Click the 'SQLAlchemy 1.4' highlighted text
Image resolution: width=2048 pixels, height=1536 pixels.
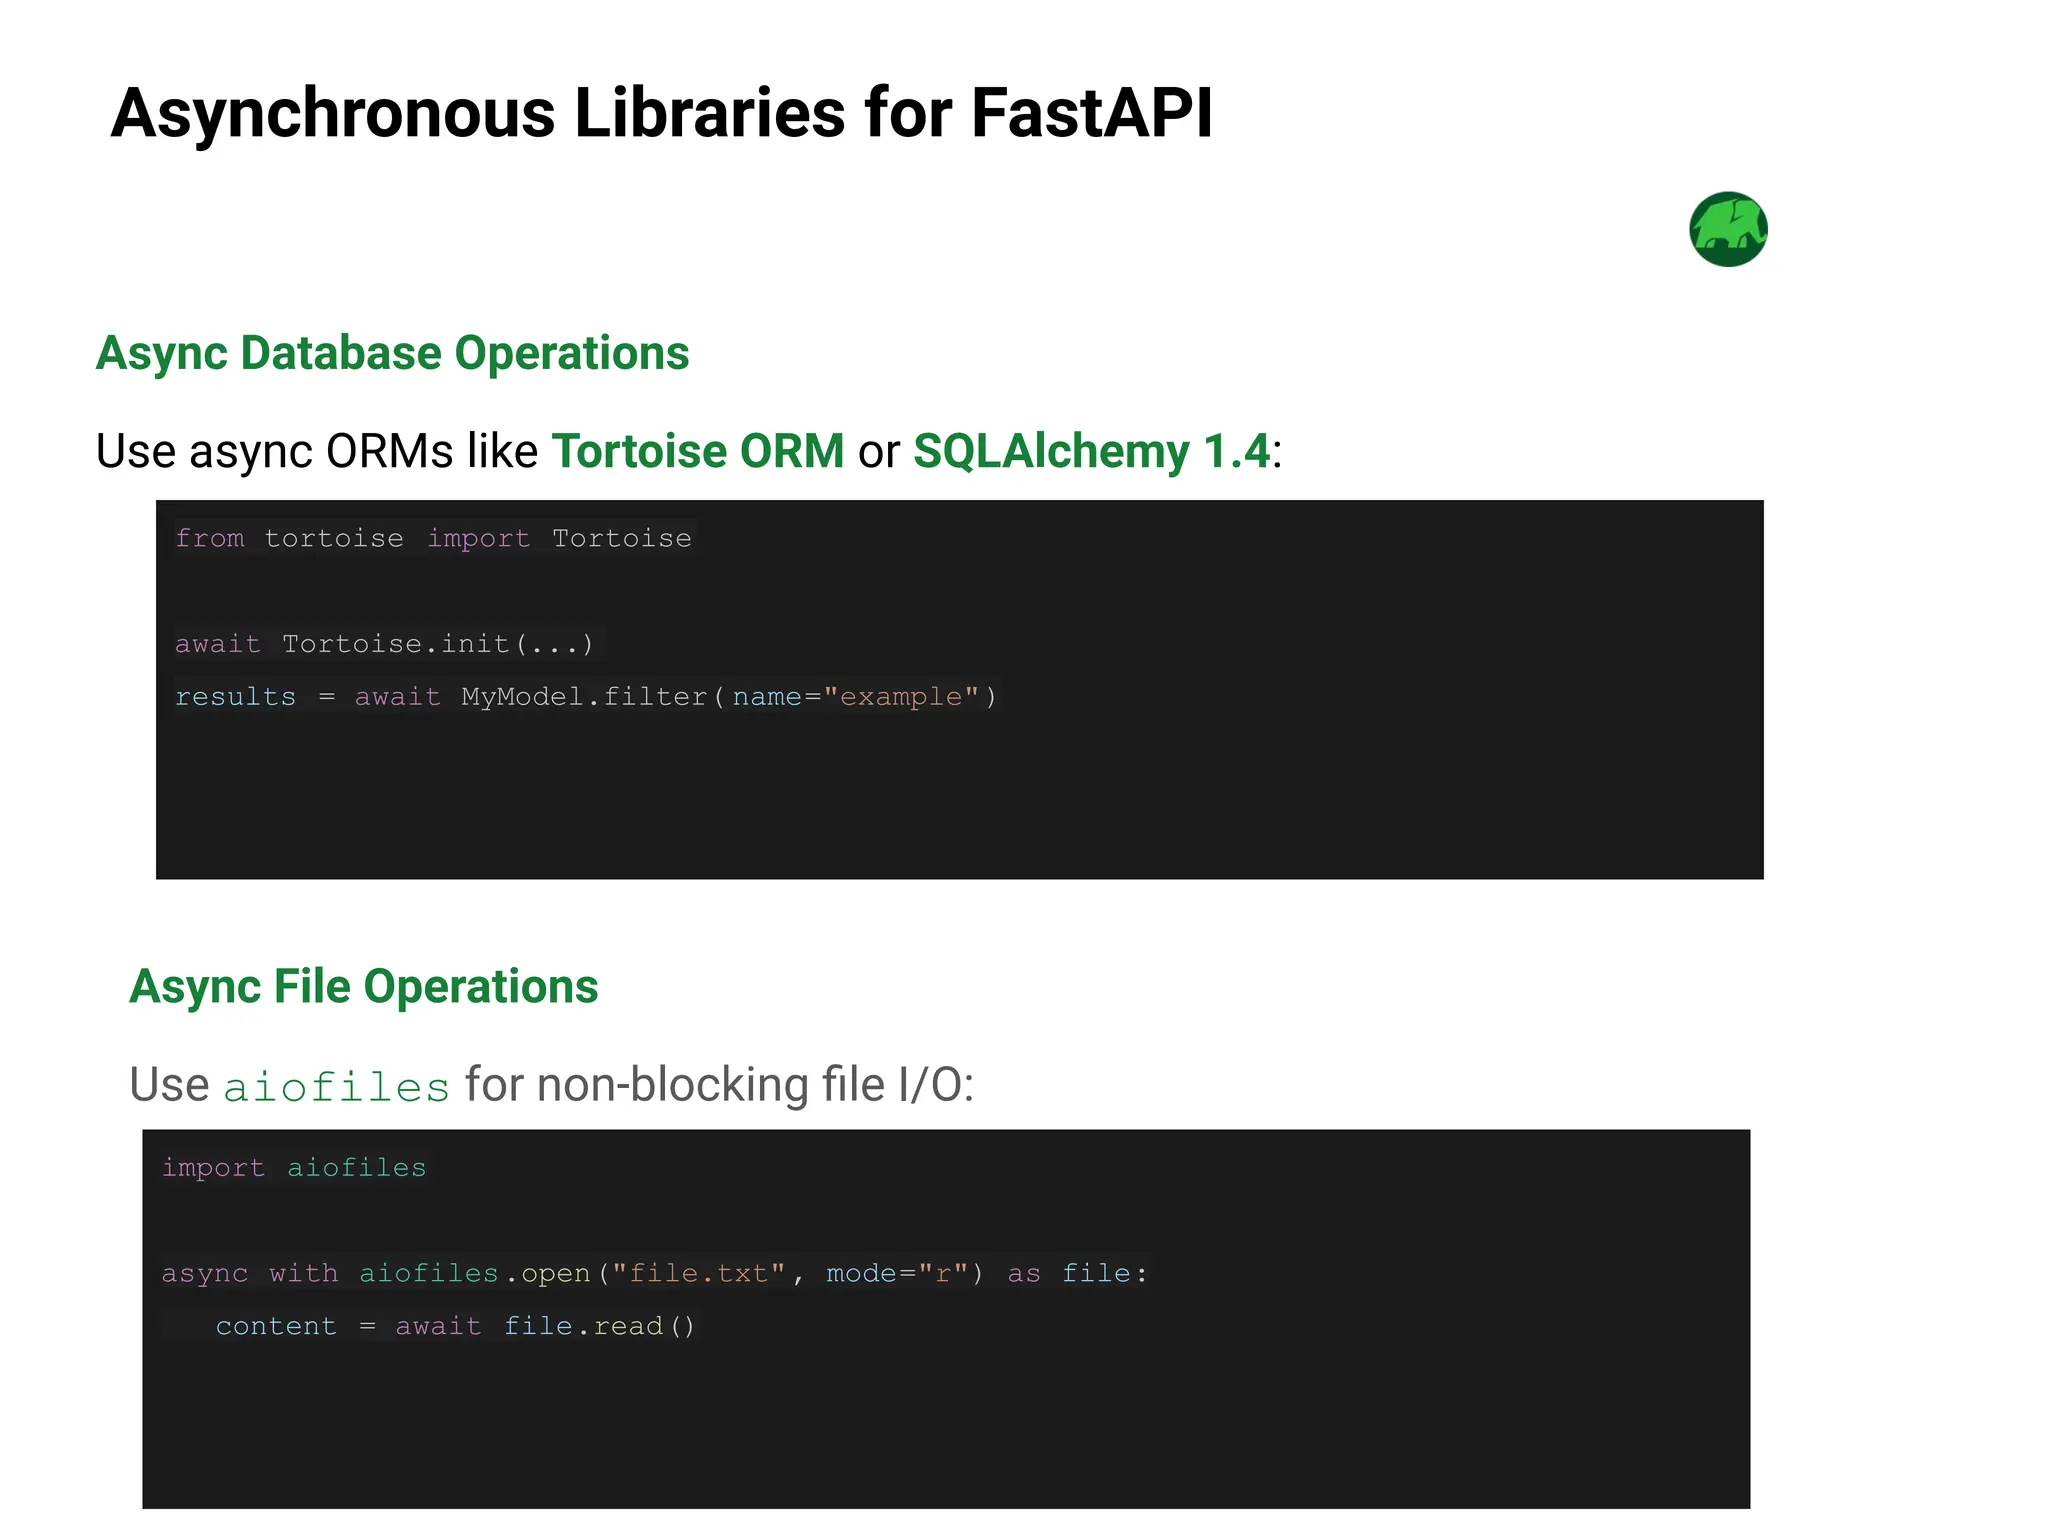click(1091, 451)
